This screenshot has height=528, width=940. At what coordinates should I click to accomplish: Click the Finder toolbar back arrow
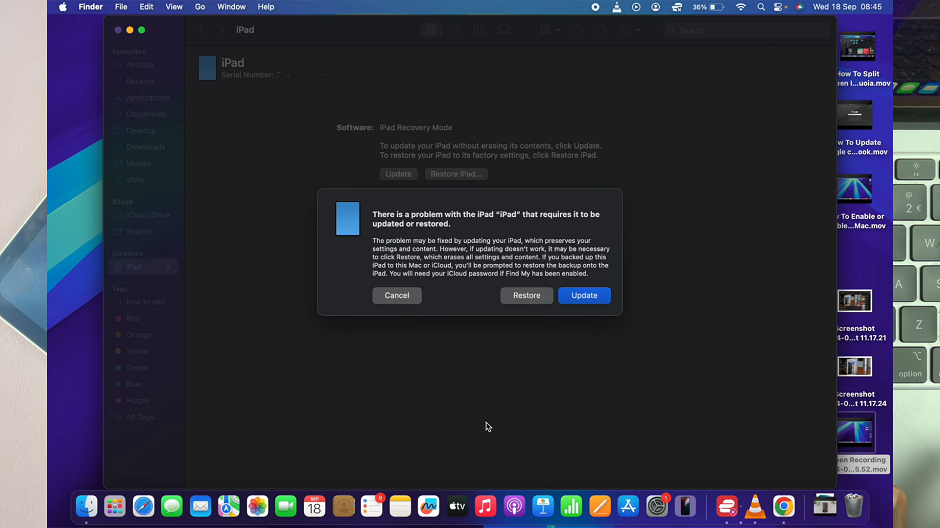[201, 30]
